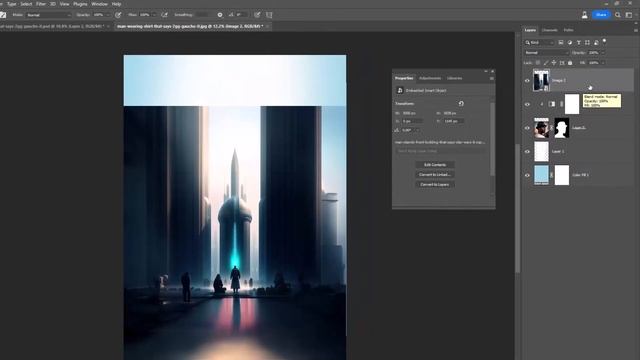640x360 pixels.
Task: Click the link icon on Color Fill layer
Action: 551,175
